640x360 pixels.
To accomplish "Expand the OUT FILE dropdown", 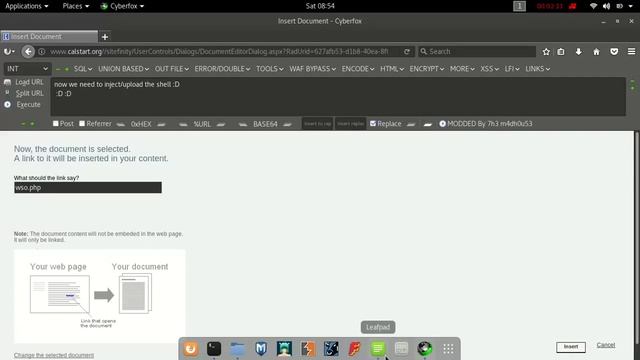I will point(171,69).
